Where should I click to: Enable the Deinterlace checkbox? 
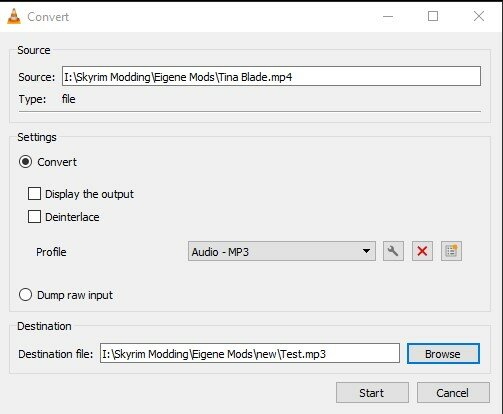point(34,217)
